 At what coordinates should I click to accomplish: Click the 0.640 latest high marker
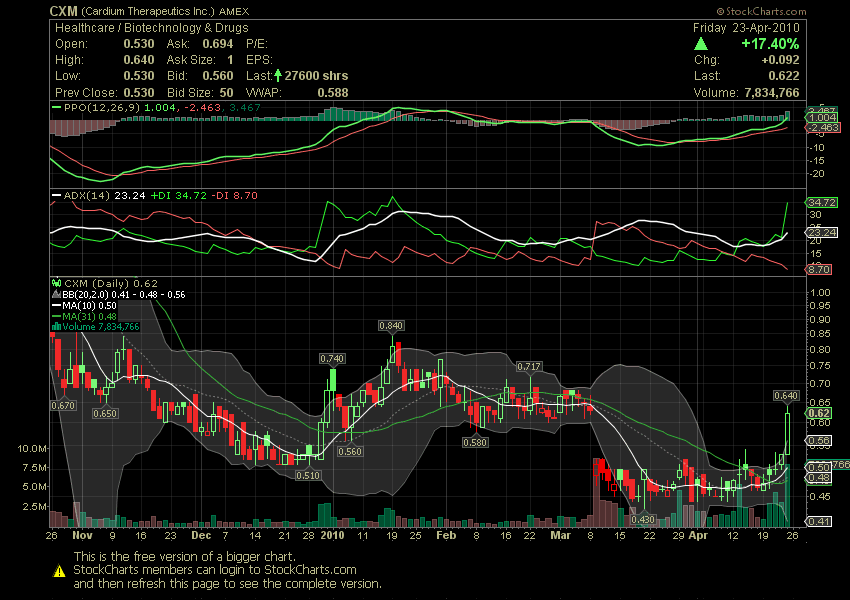tap(786, 396)
